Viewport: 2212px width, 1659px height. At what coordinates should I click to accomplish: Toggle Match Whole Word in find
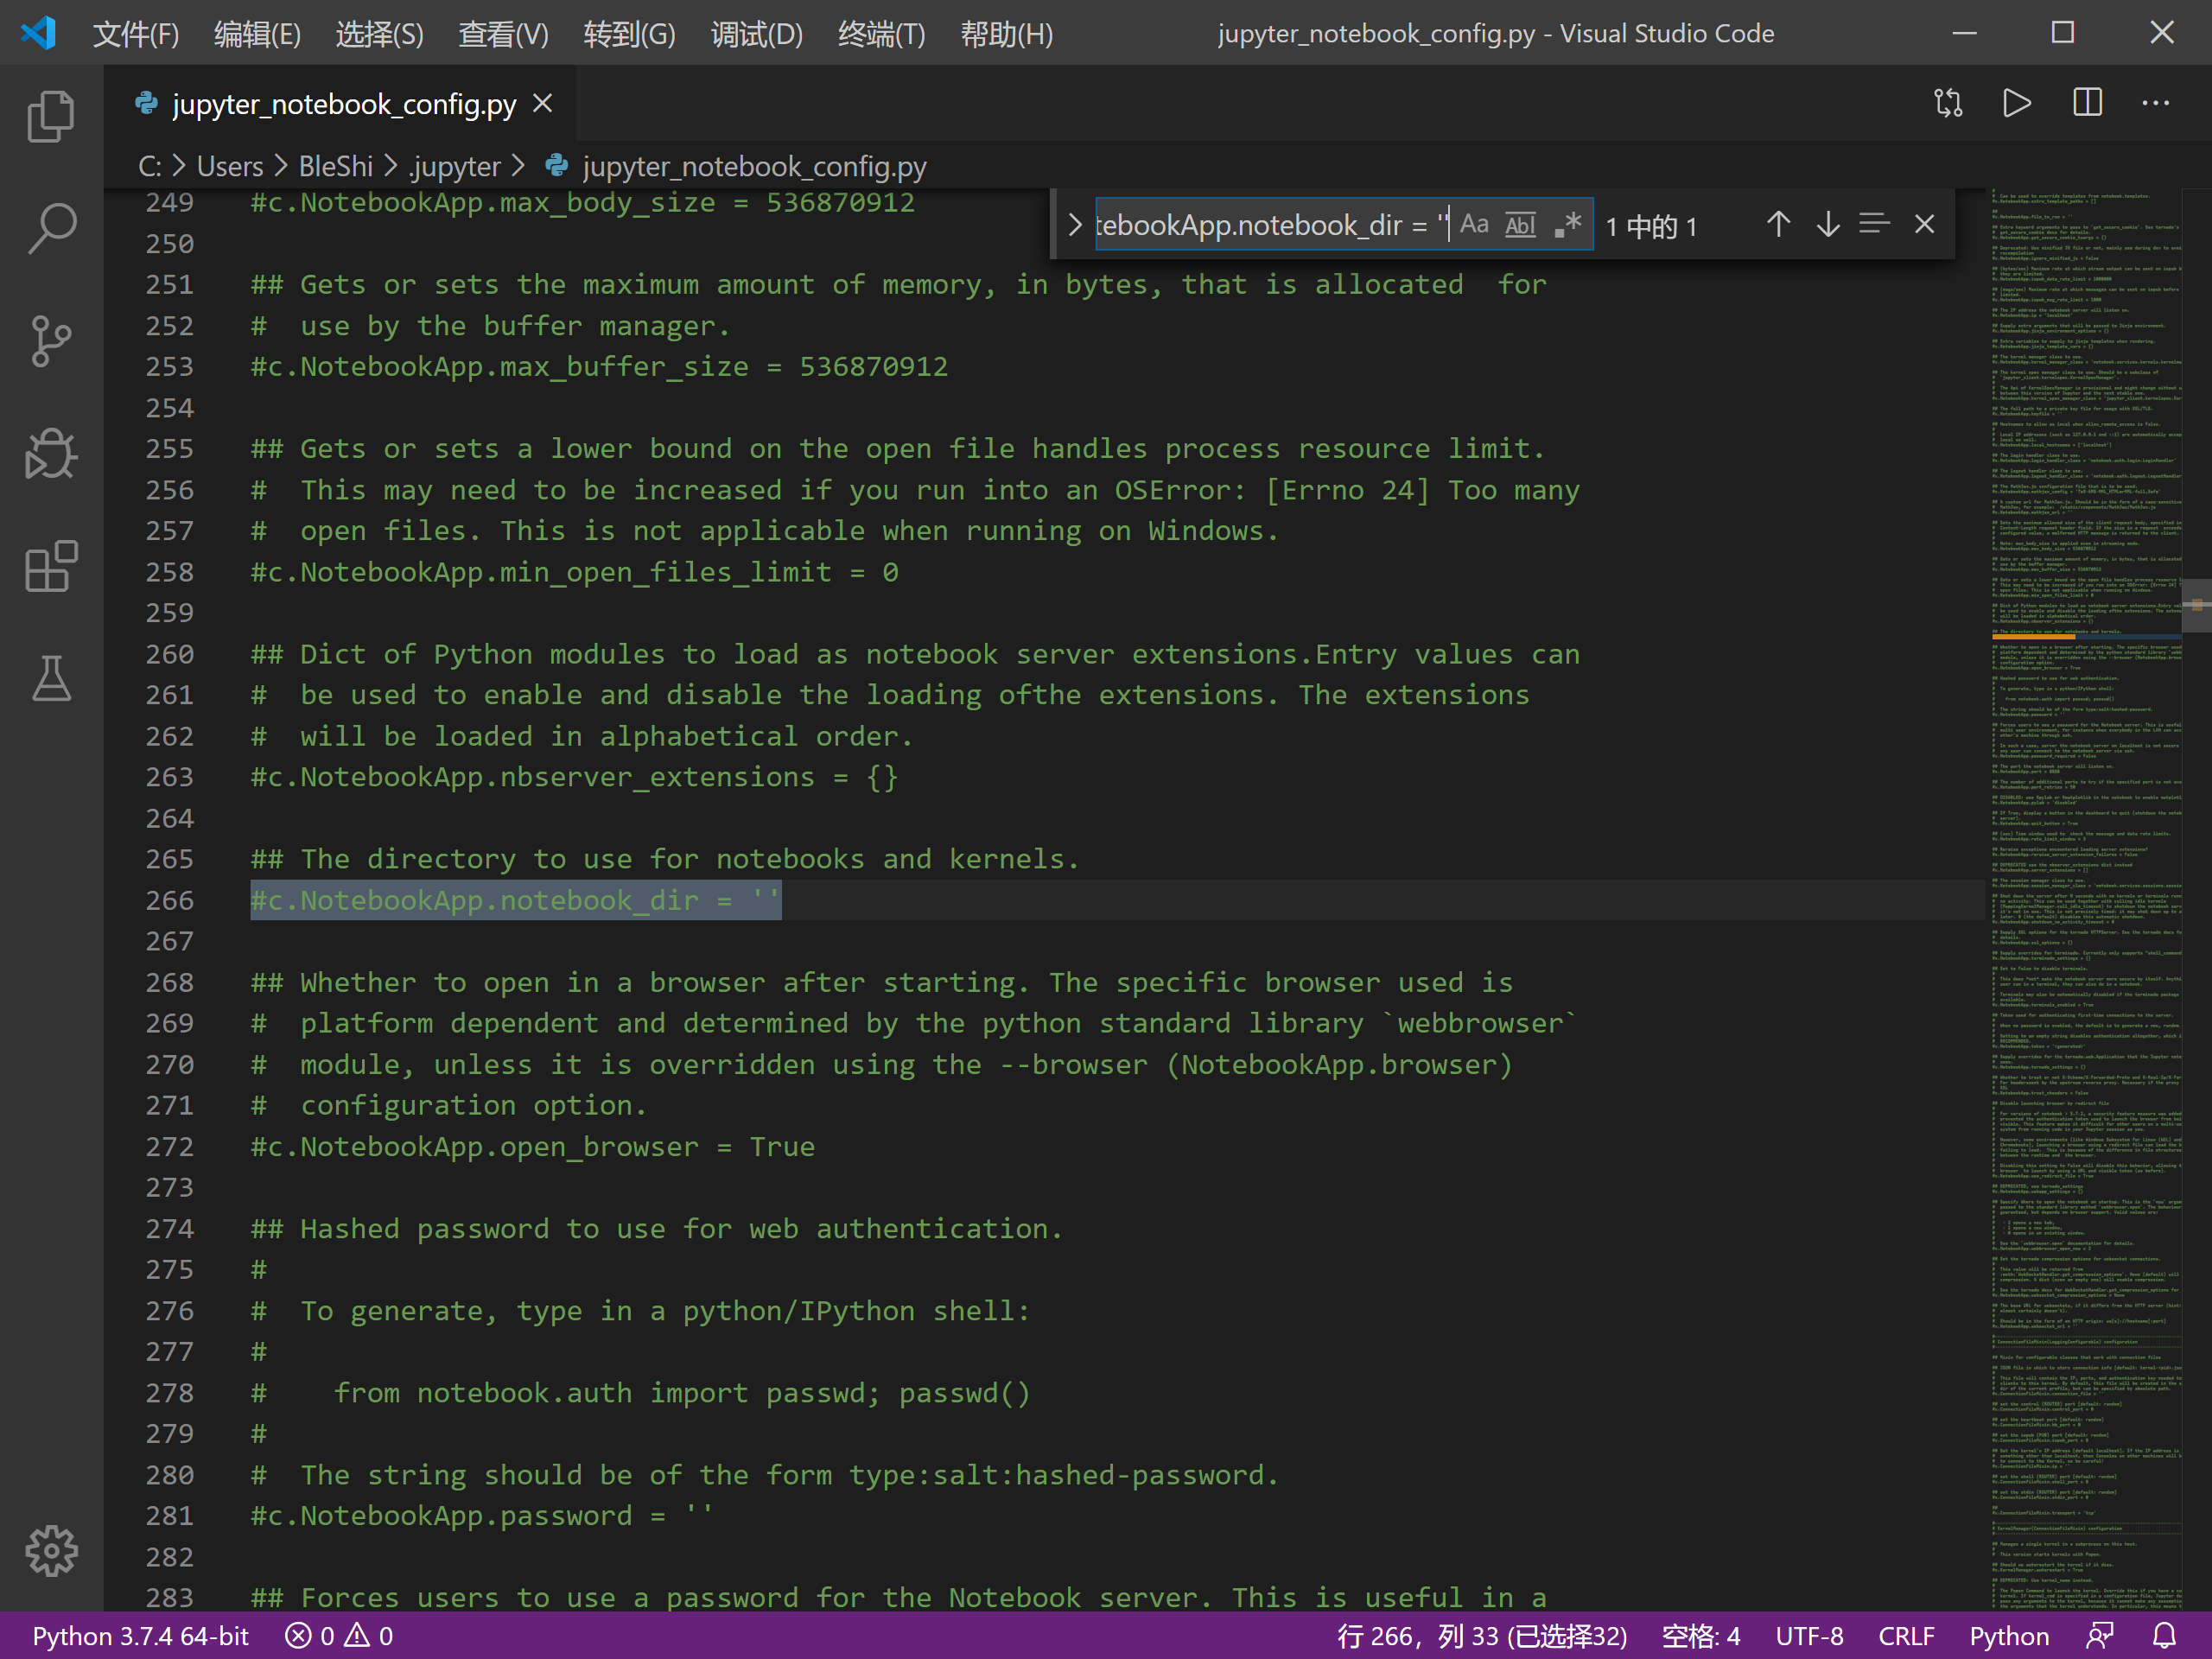(x=1520, y=225)
